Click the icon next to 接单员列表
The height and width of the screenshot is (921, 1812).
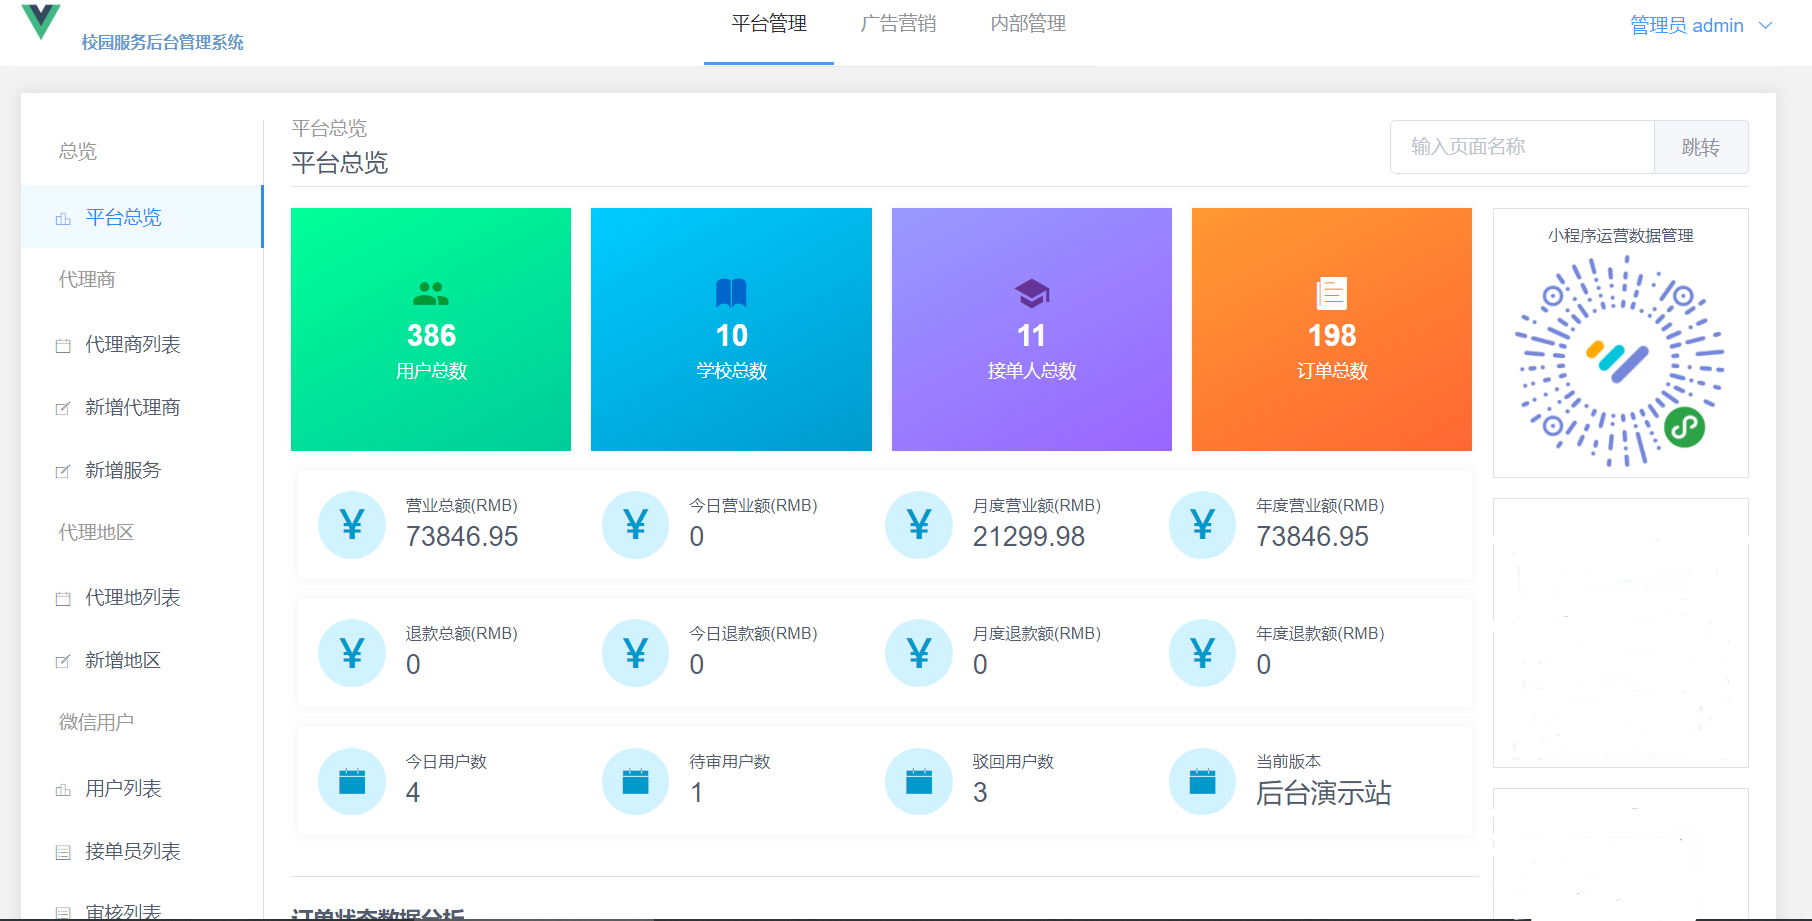click(63, 852)
